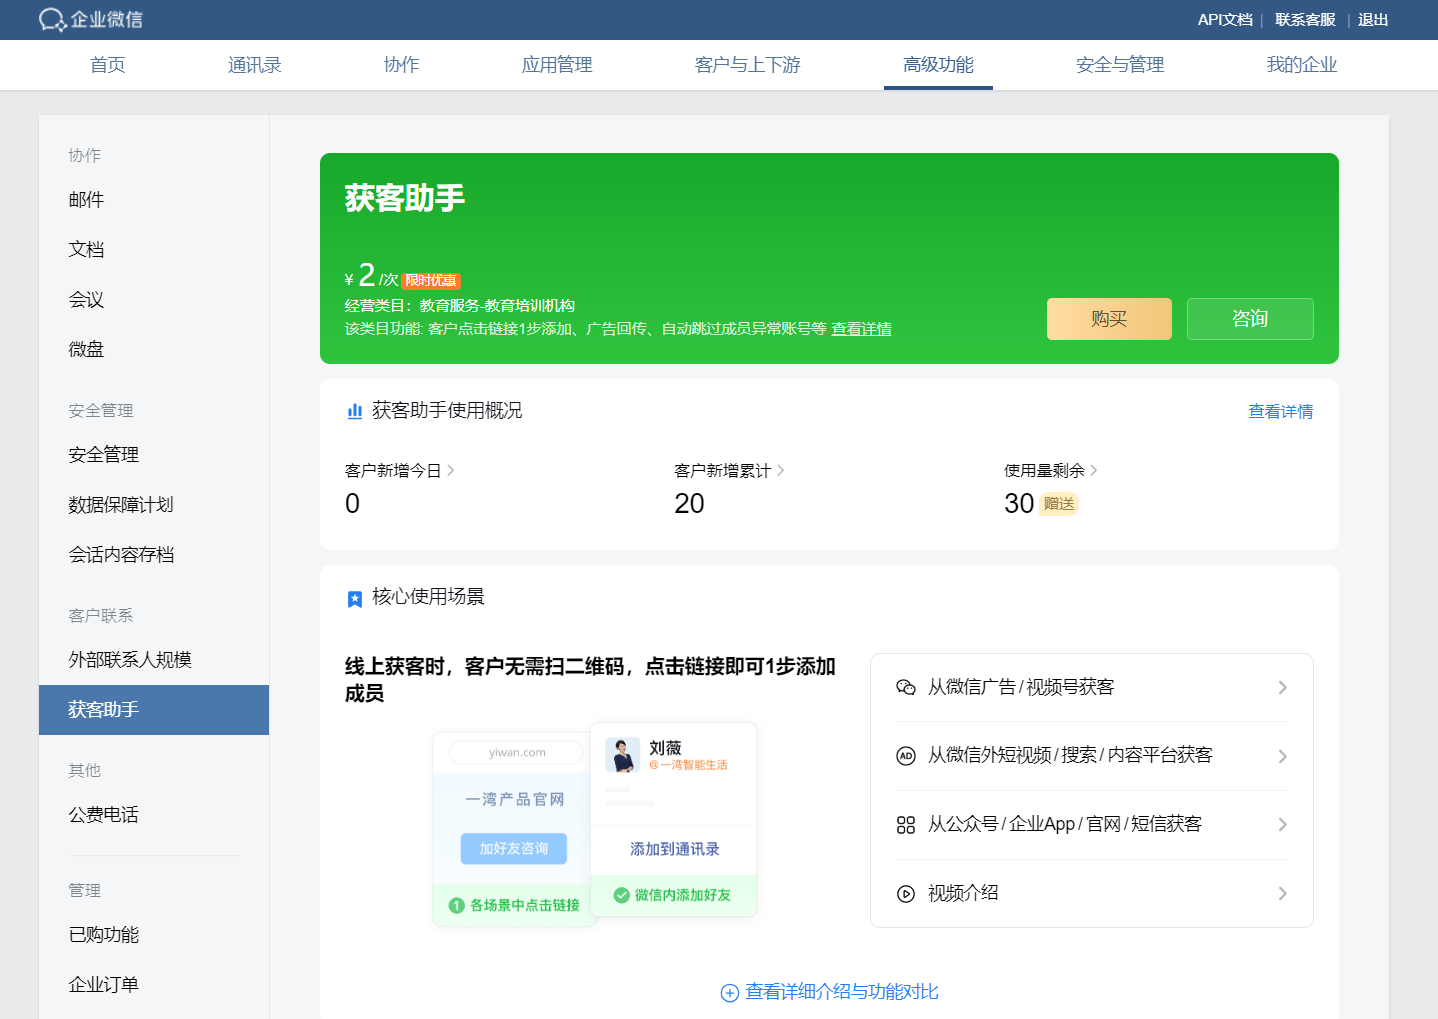The width and height of the screenshot is (1438, 1019).
Task: Click the 购买 button
Action: (x=1109, y=319)
